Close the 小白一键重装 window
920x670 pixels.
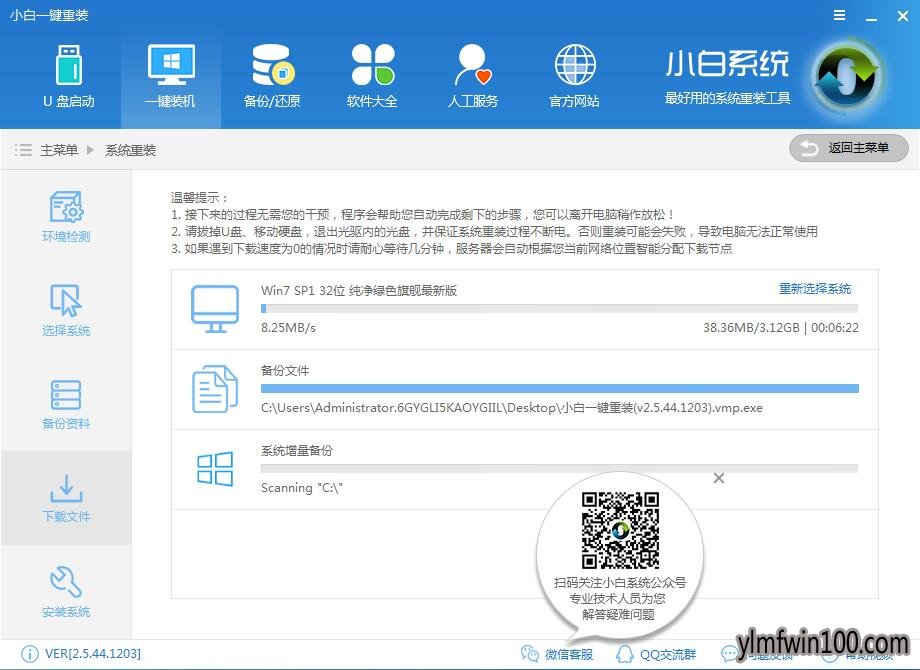903,16
